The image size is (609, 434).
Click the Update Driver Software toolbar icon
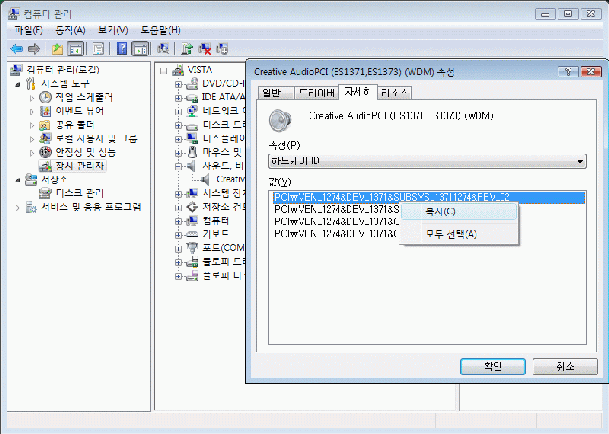[x=187, y=49]
